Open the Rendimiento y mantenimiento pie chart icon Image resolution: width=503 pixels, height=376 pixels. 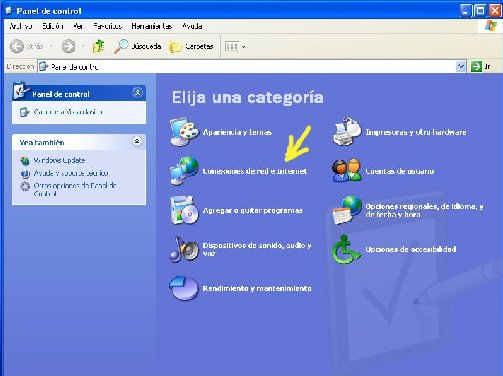point(183,288)
